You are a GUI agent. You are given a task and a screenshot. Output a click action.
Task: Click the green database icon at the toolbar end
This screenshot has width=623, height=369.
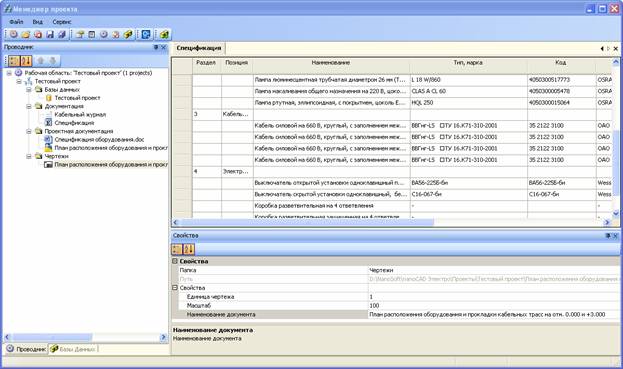pos(164,35)
